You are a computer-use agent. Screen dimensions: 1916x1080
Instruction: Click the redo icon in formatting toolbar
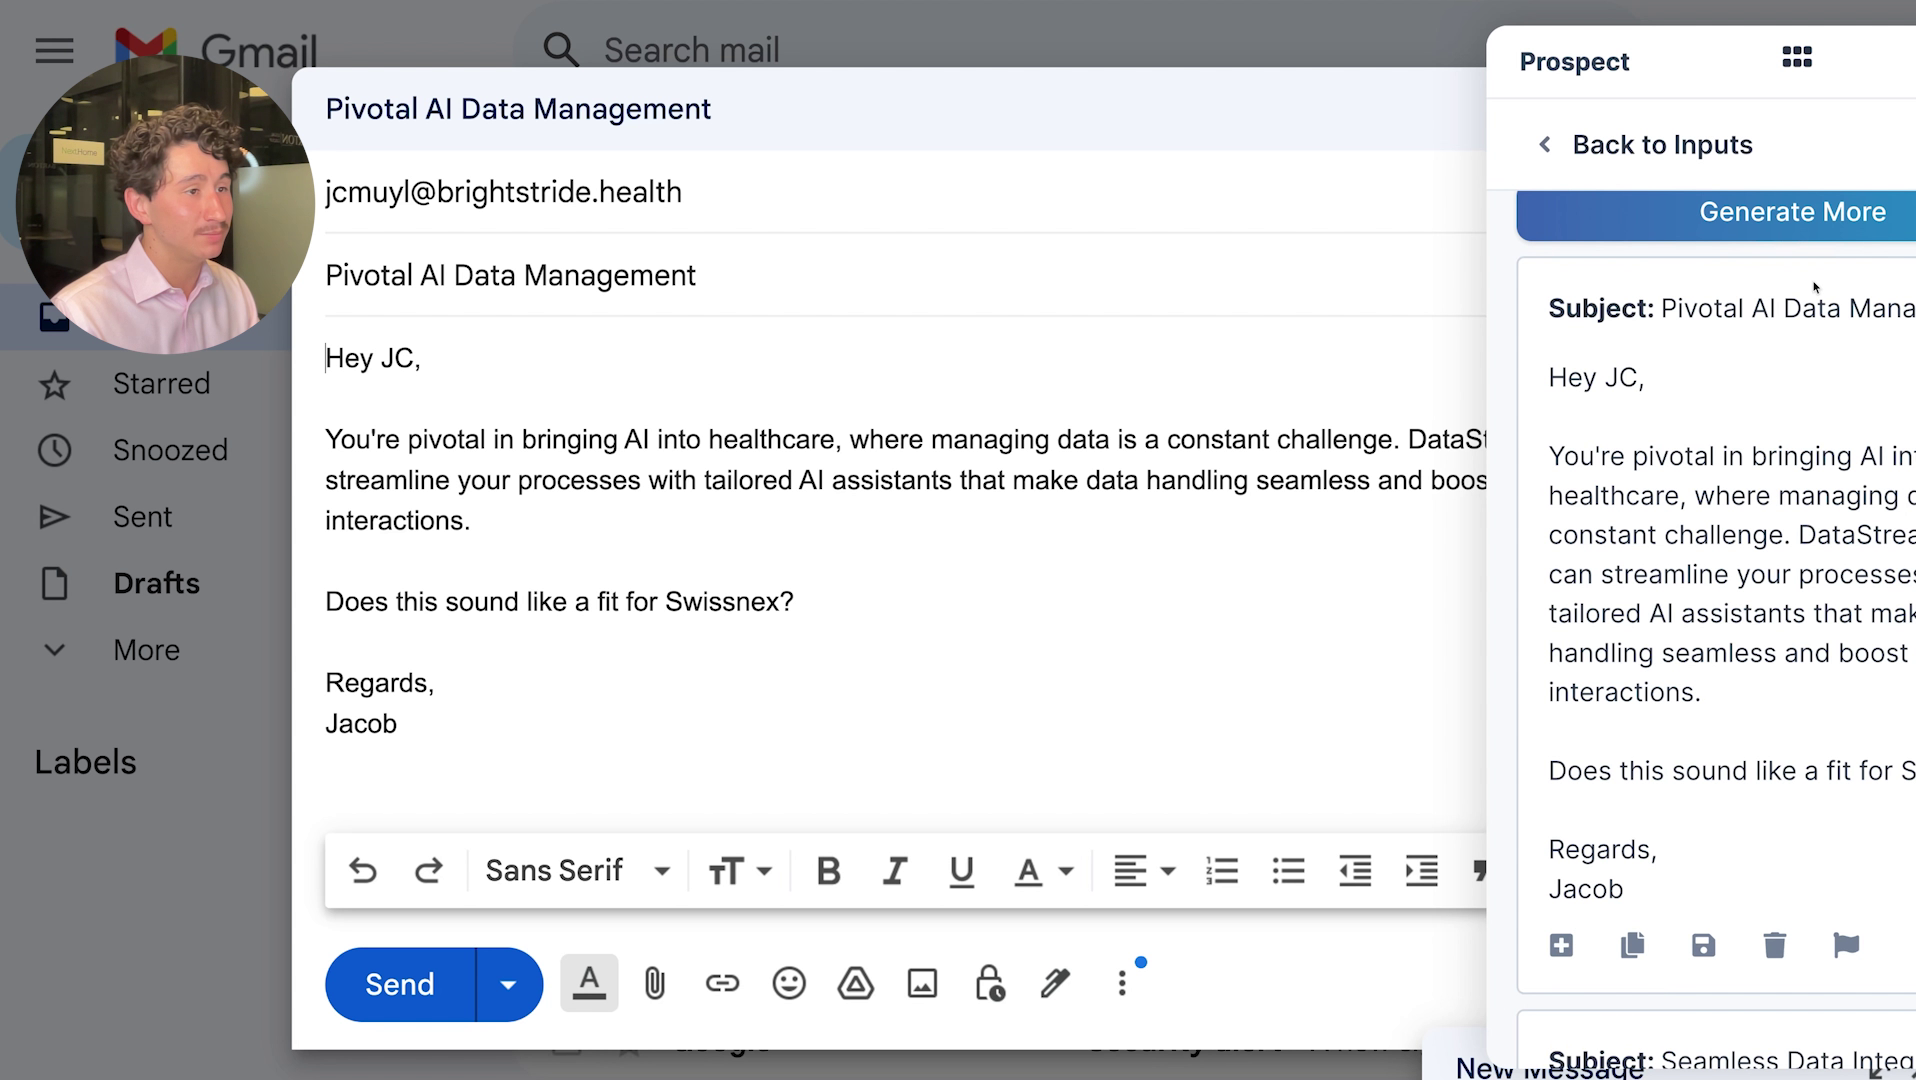(429, 871)
